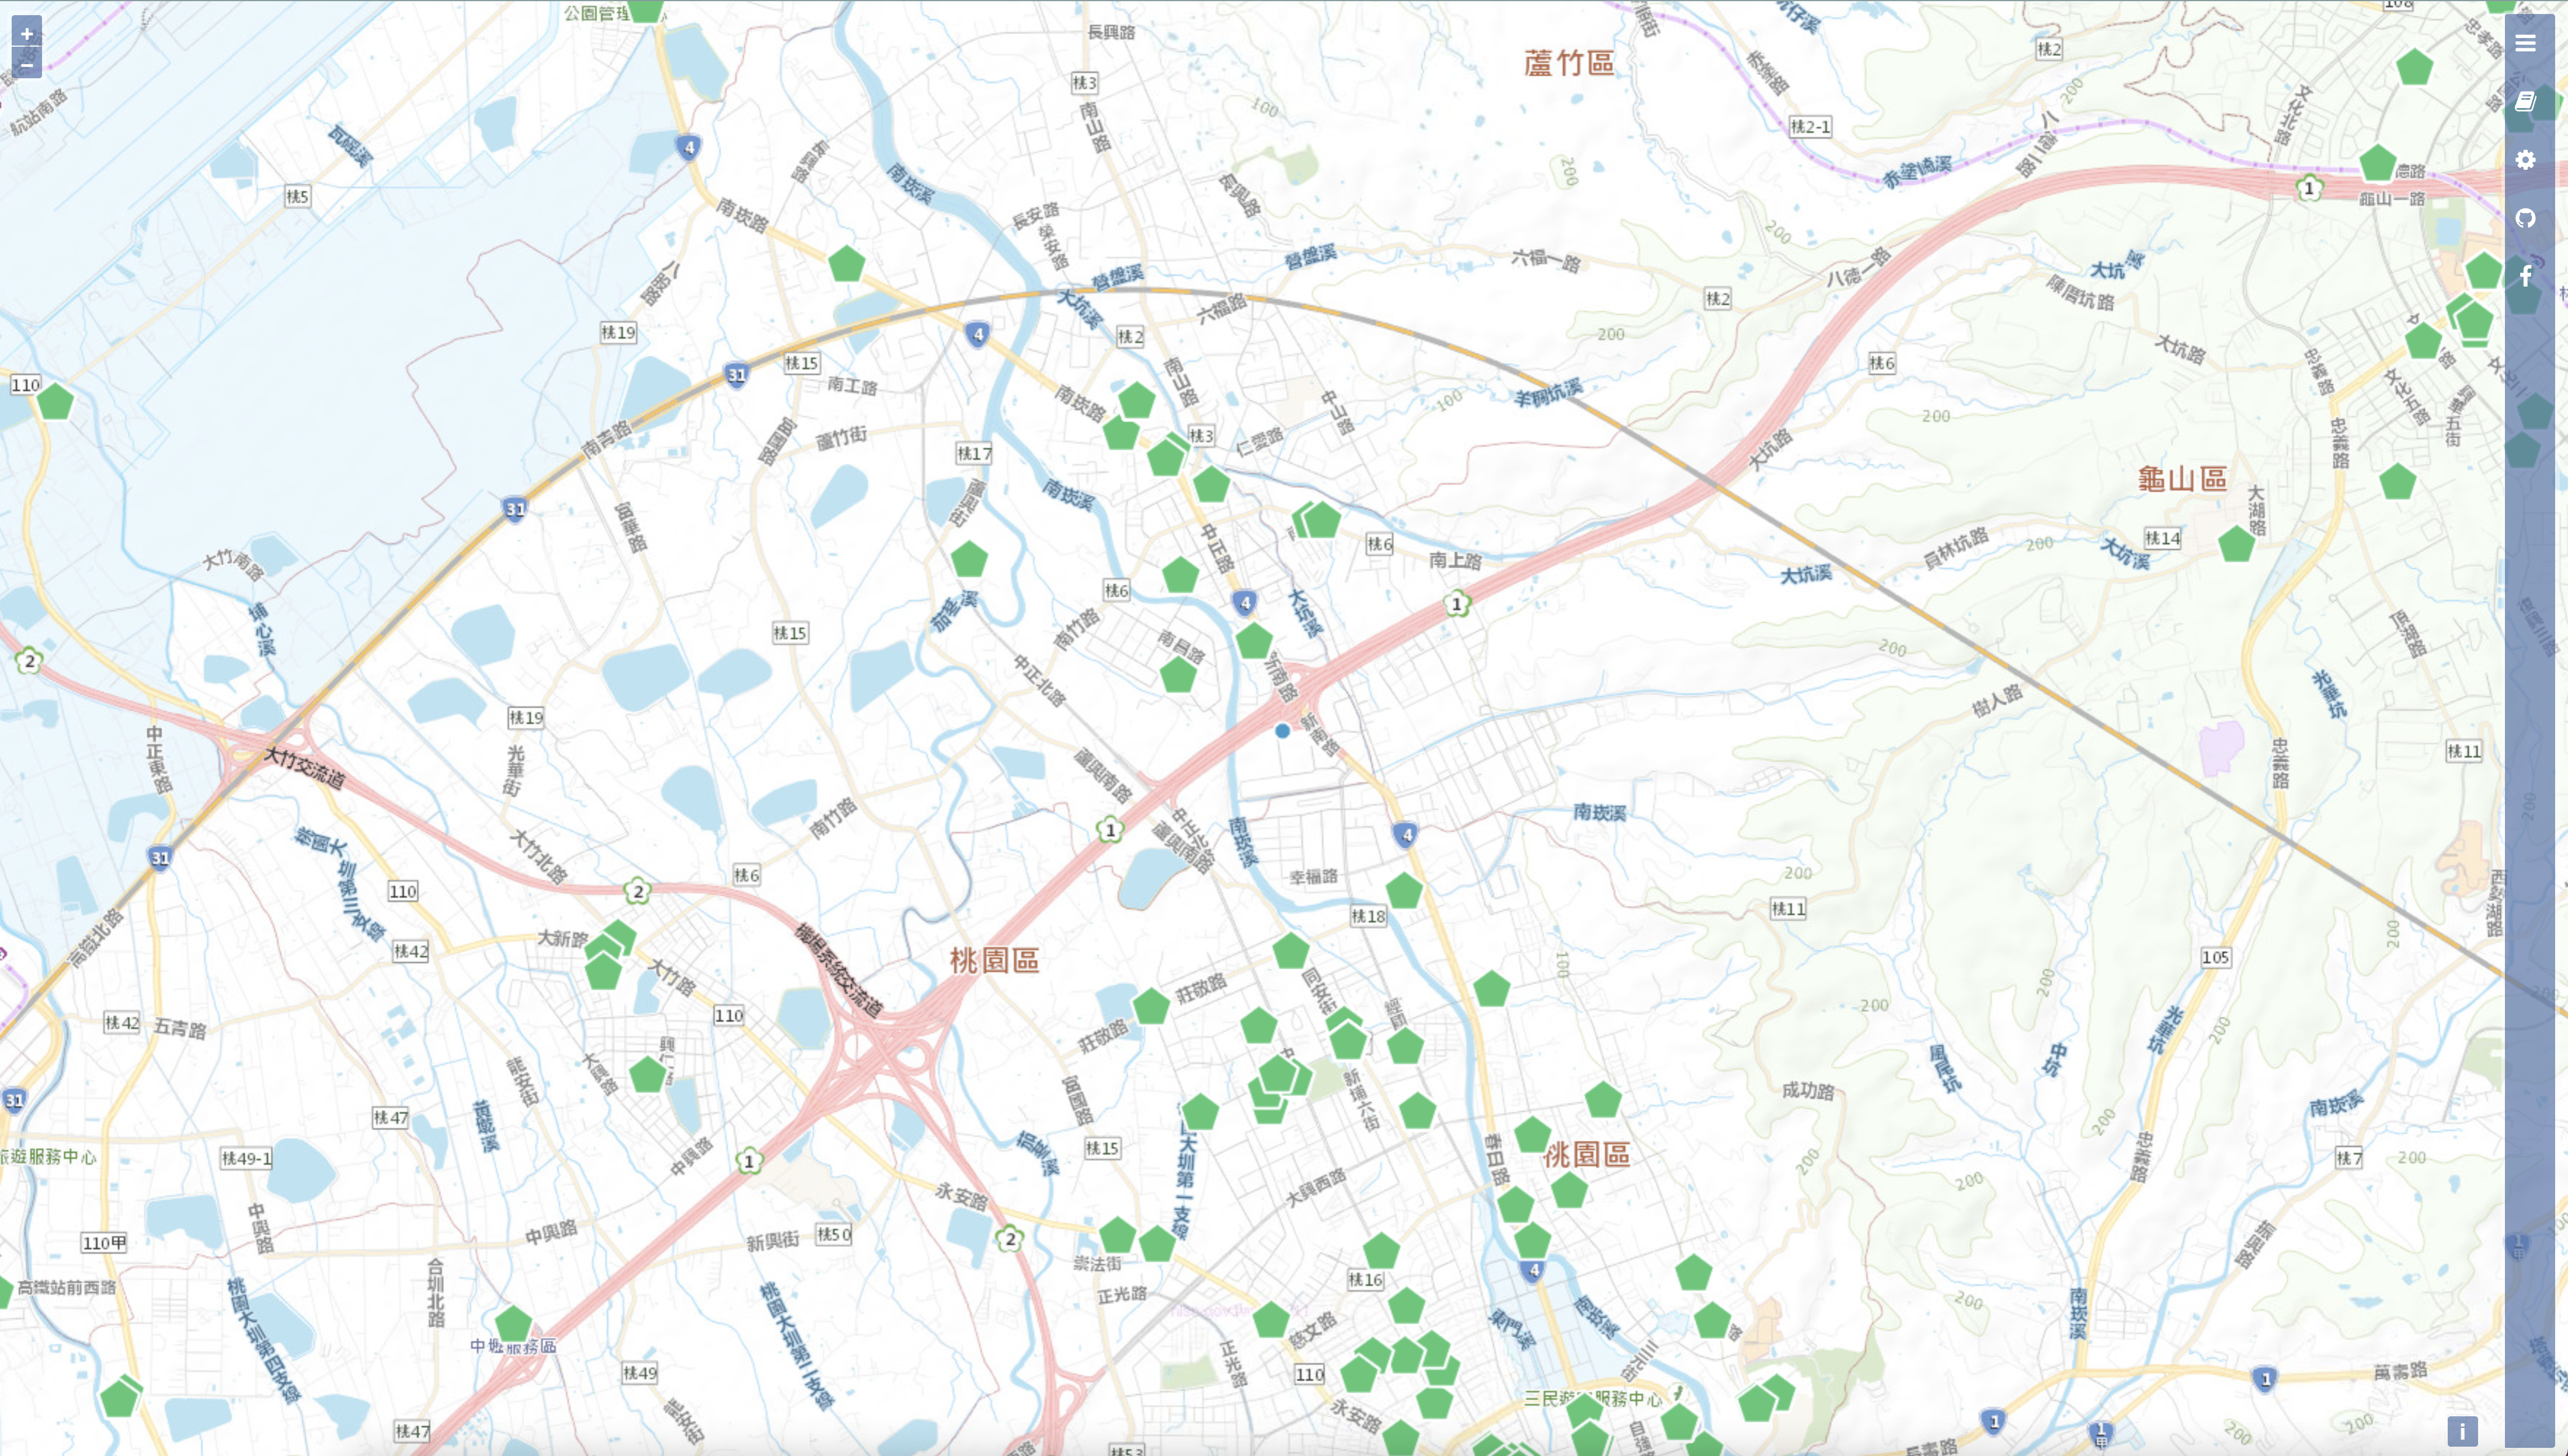The image size is (2568, 1456).
Task: Click the info button at bottom right
Action: pos(2462,1431)
